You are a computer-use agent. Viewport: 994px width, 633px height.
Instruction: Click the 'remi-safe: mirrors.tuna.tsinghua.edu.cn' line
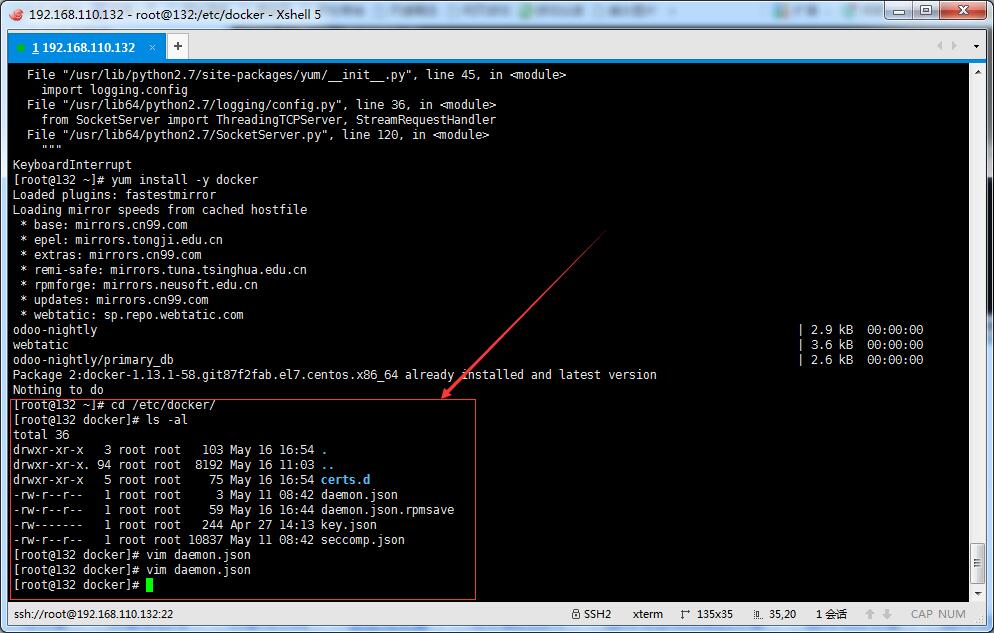coord(164,270)
